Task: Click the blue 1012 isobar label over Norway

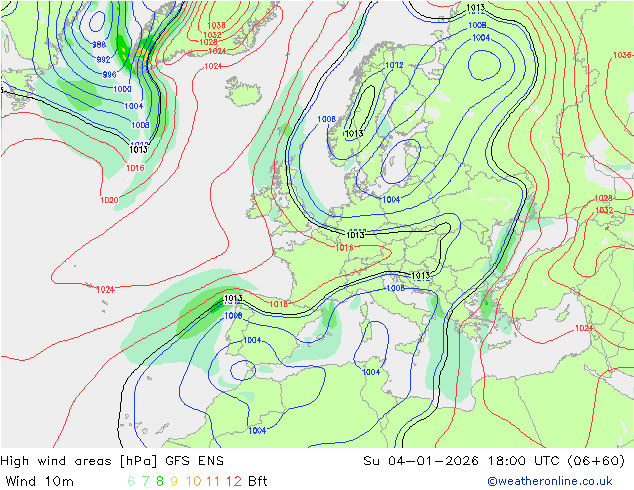Action: (x=394, y=65)
